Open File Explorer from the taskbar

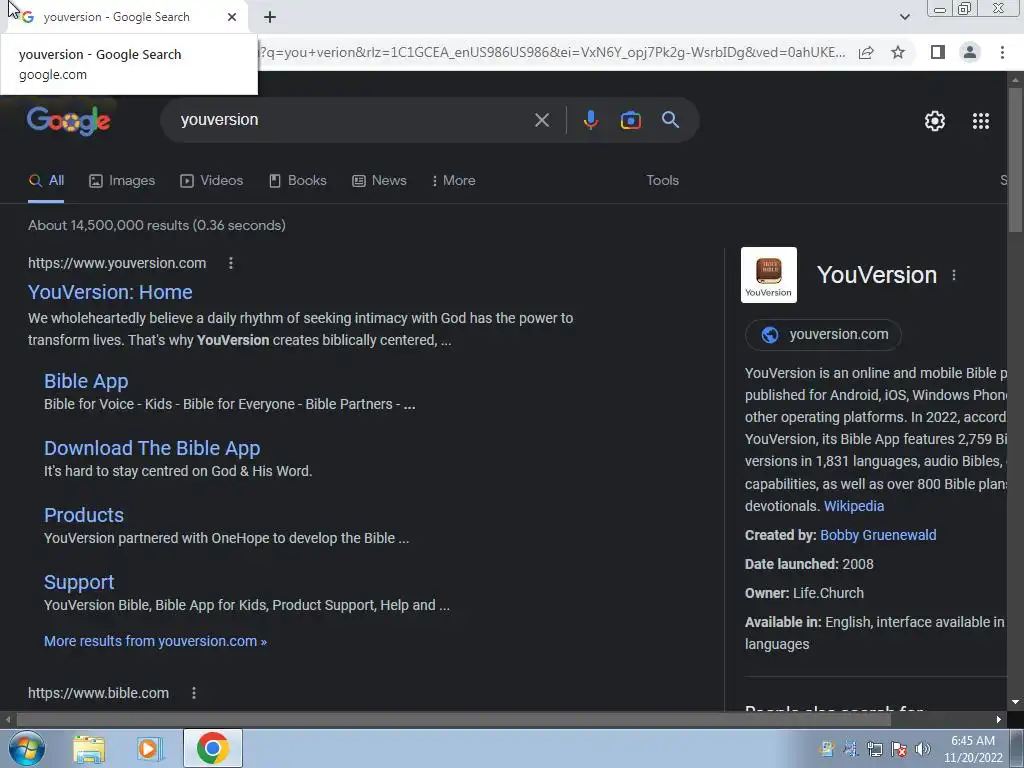[89, 748]
